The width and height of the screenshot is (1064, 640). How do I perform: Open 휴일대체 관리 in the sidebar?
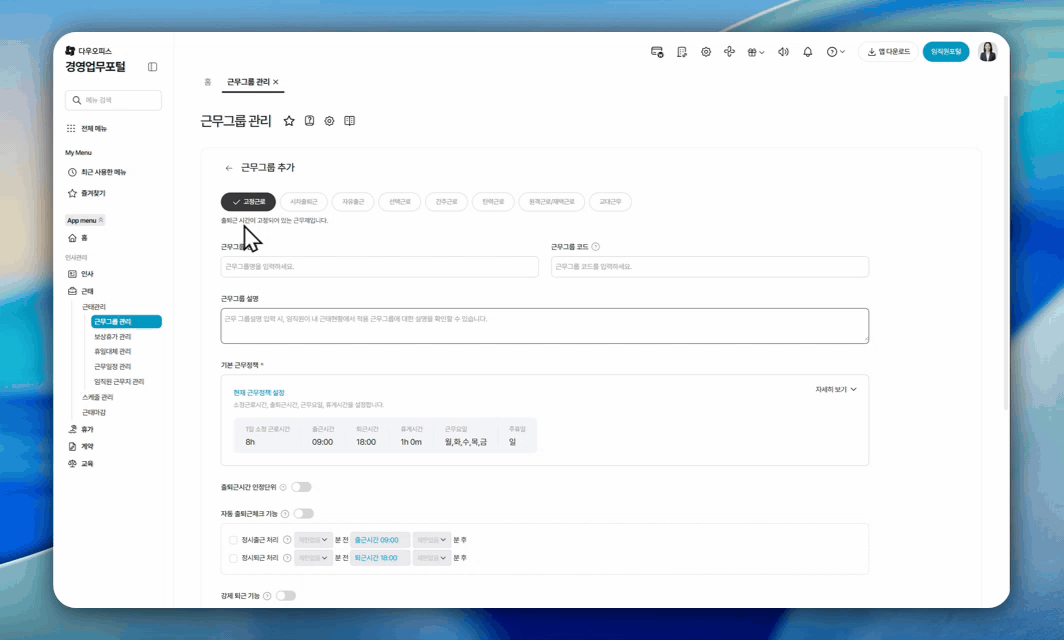113,352
